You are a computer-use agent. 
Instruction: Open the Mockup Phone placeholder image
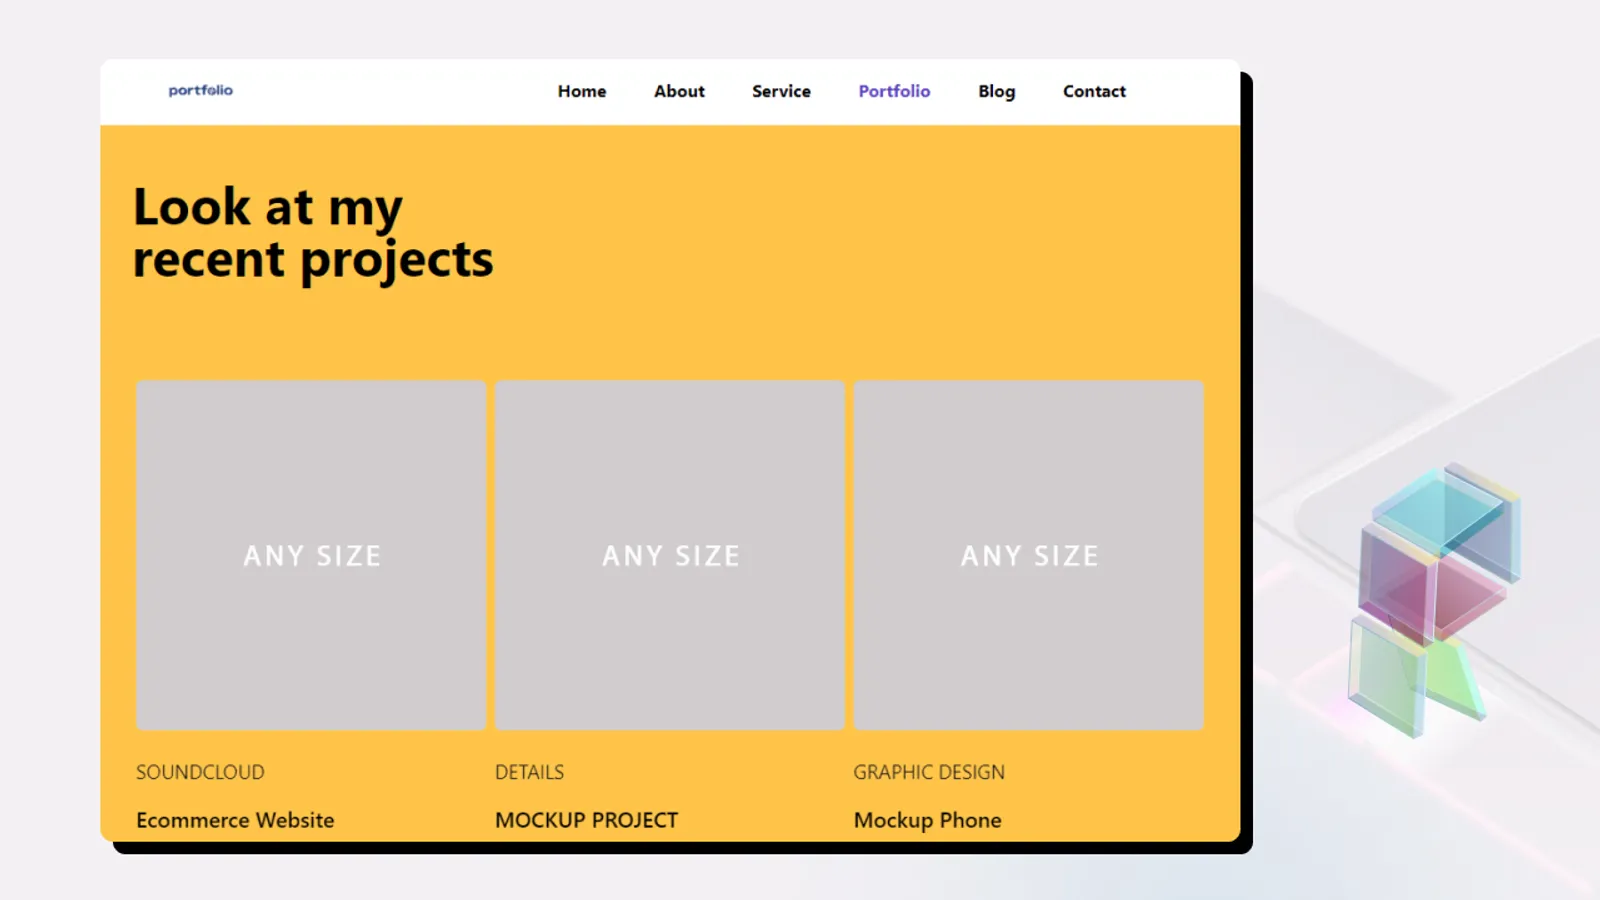[x=1028, y=555]
